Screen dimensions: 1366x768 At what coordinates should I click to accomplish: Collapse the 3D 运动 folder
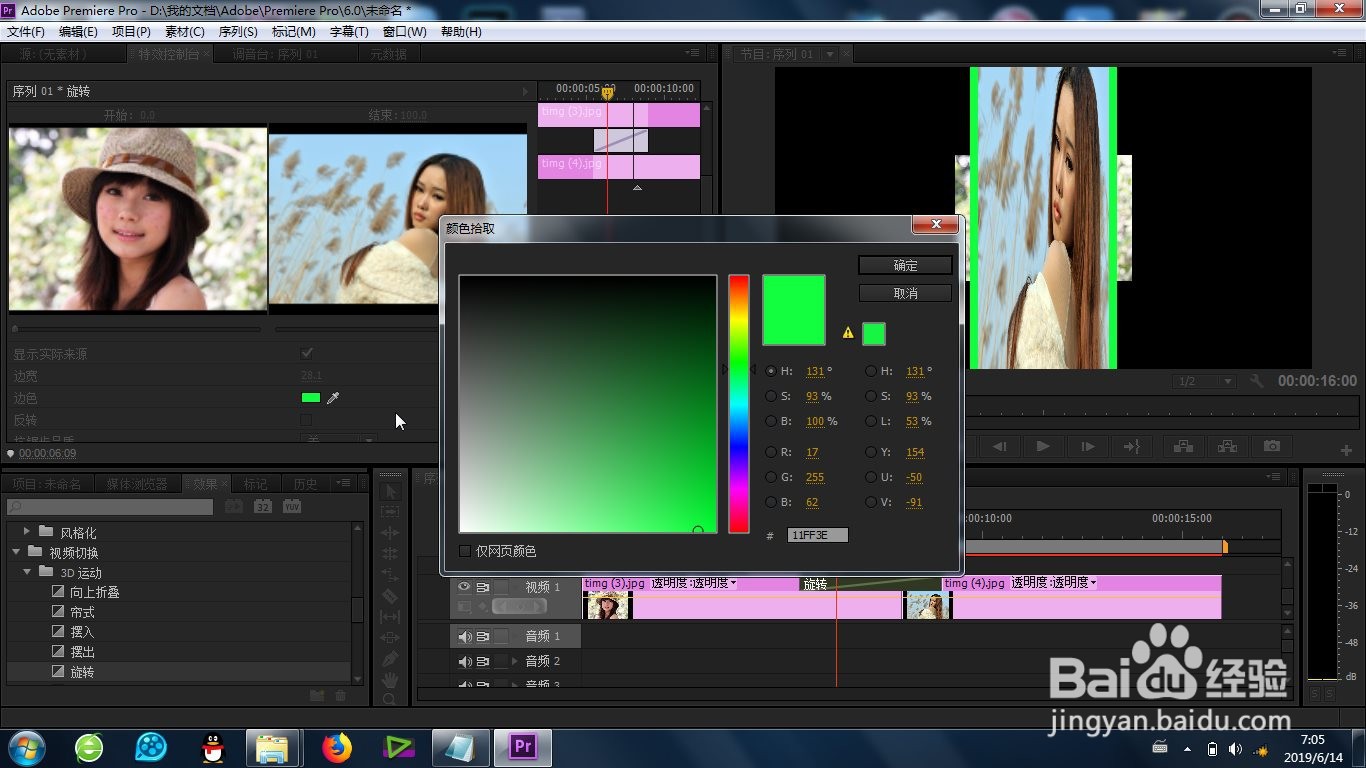28,572
